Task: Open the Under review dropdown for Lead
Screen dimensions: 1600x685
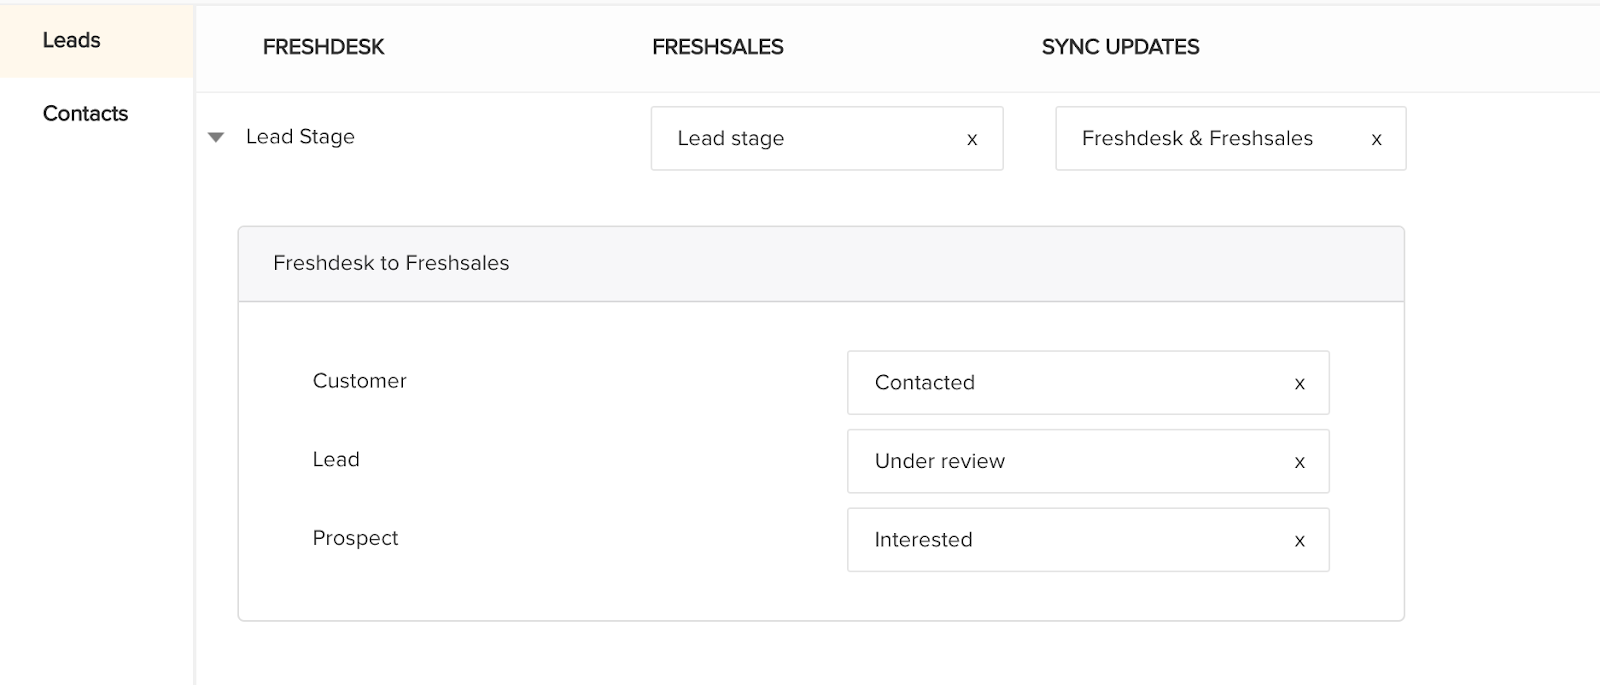Action: pos(1060,461)
